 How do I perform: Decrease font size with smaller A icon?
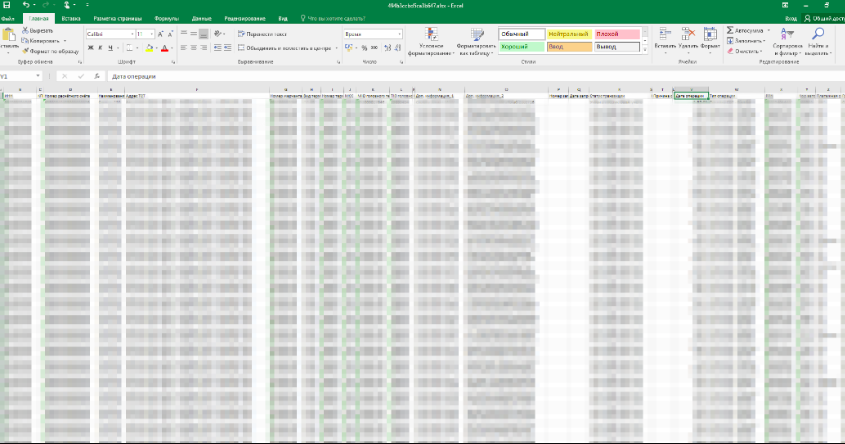coord(170,34)
